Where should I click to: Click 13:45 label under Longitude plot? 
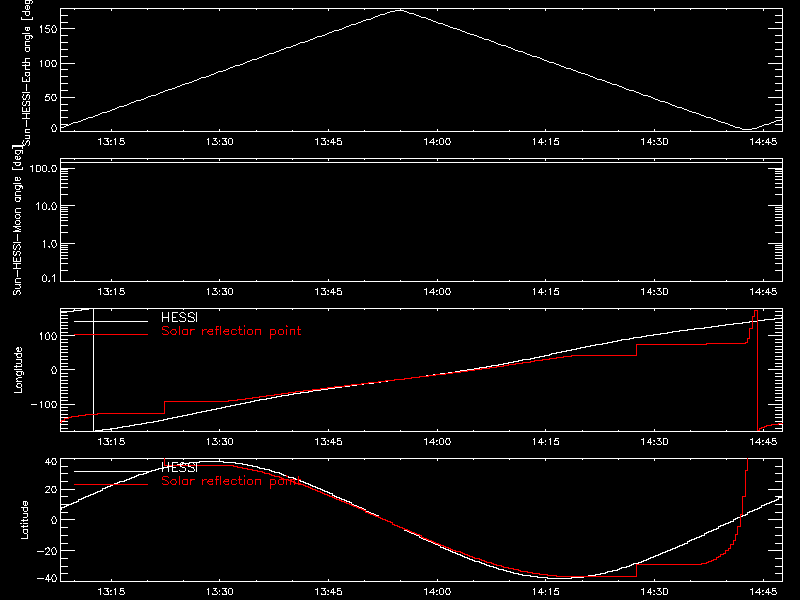[x=329, y=442]
